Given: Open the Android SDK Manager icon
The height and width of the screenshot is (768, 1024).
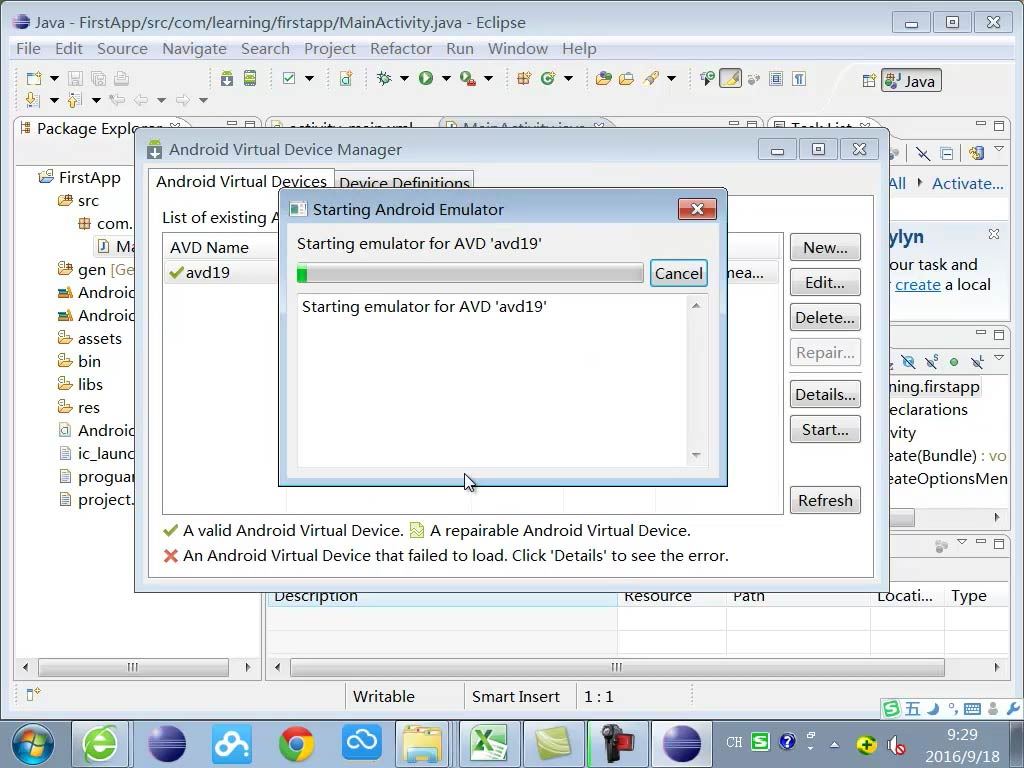Looking at the screenshot, I should point(227,79).
